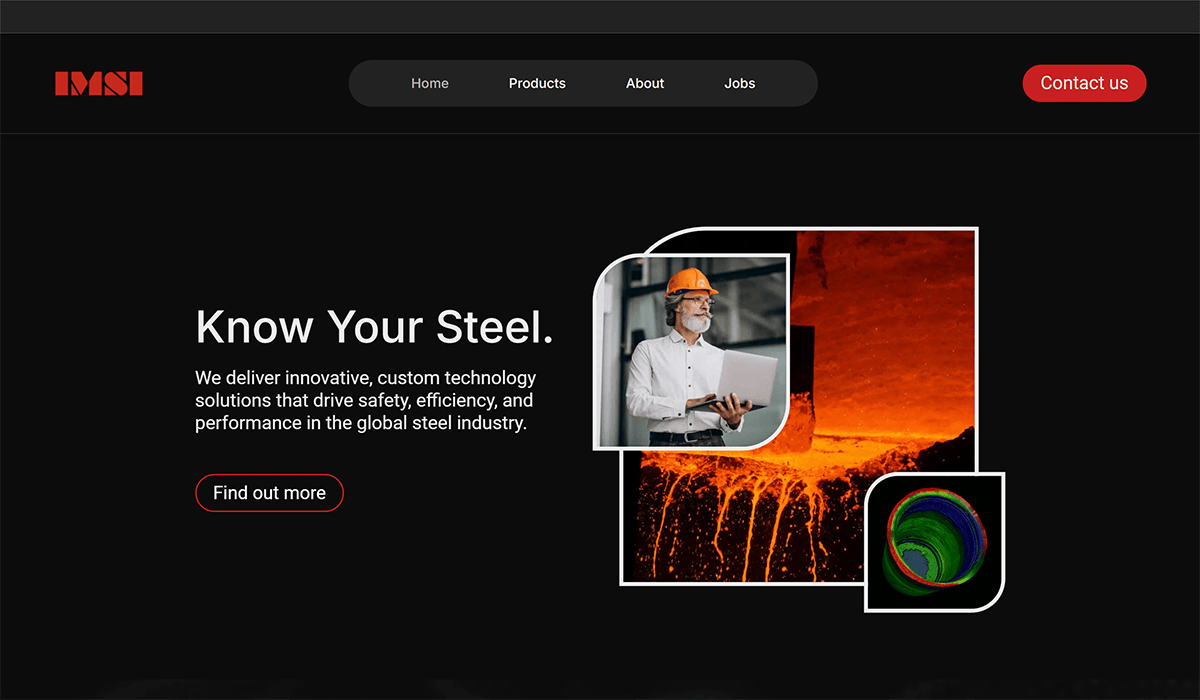Click the paragraph about custom technology solutions
The image size is (1200, 700).
pyautogui.click(x=365, y=400)
